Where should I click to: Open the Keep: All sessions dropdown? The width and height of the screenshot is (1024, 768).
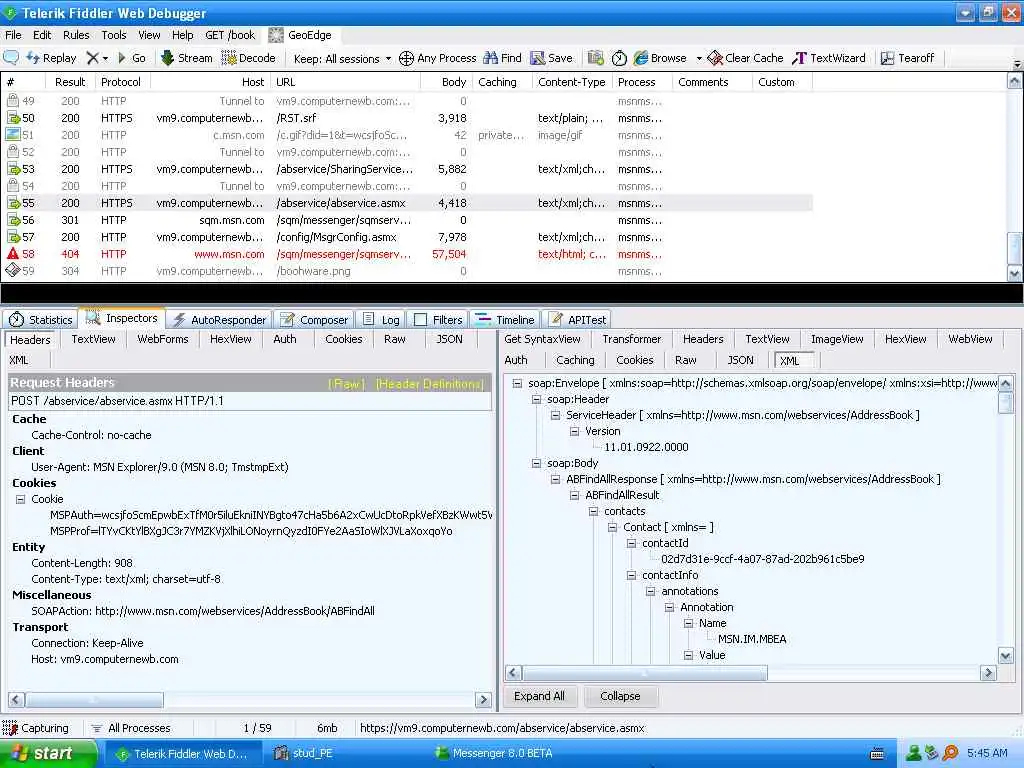[x=342, y=59]
